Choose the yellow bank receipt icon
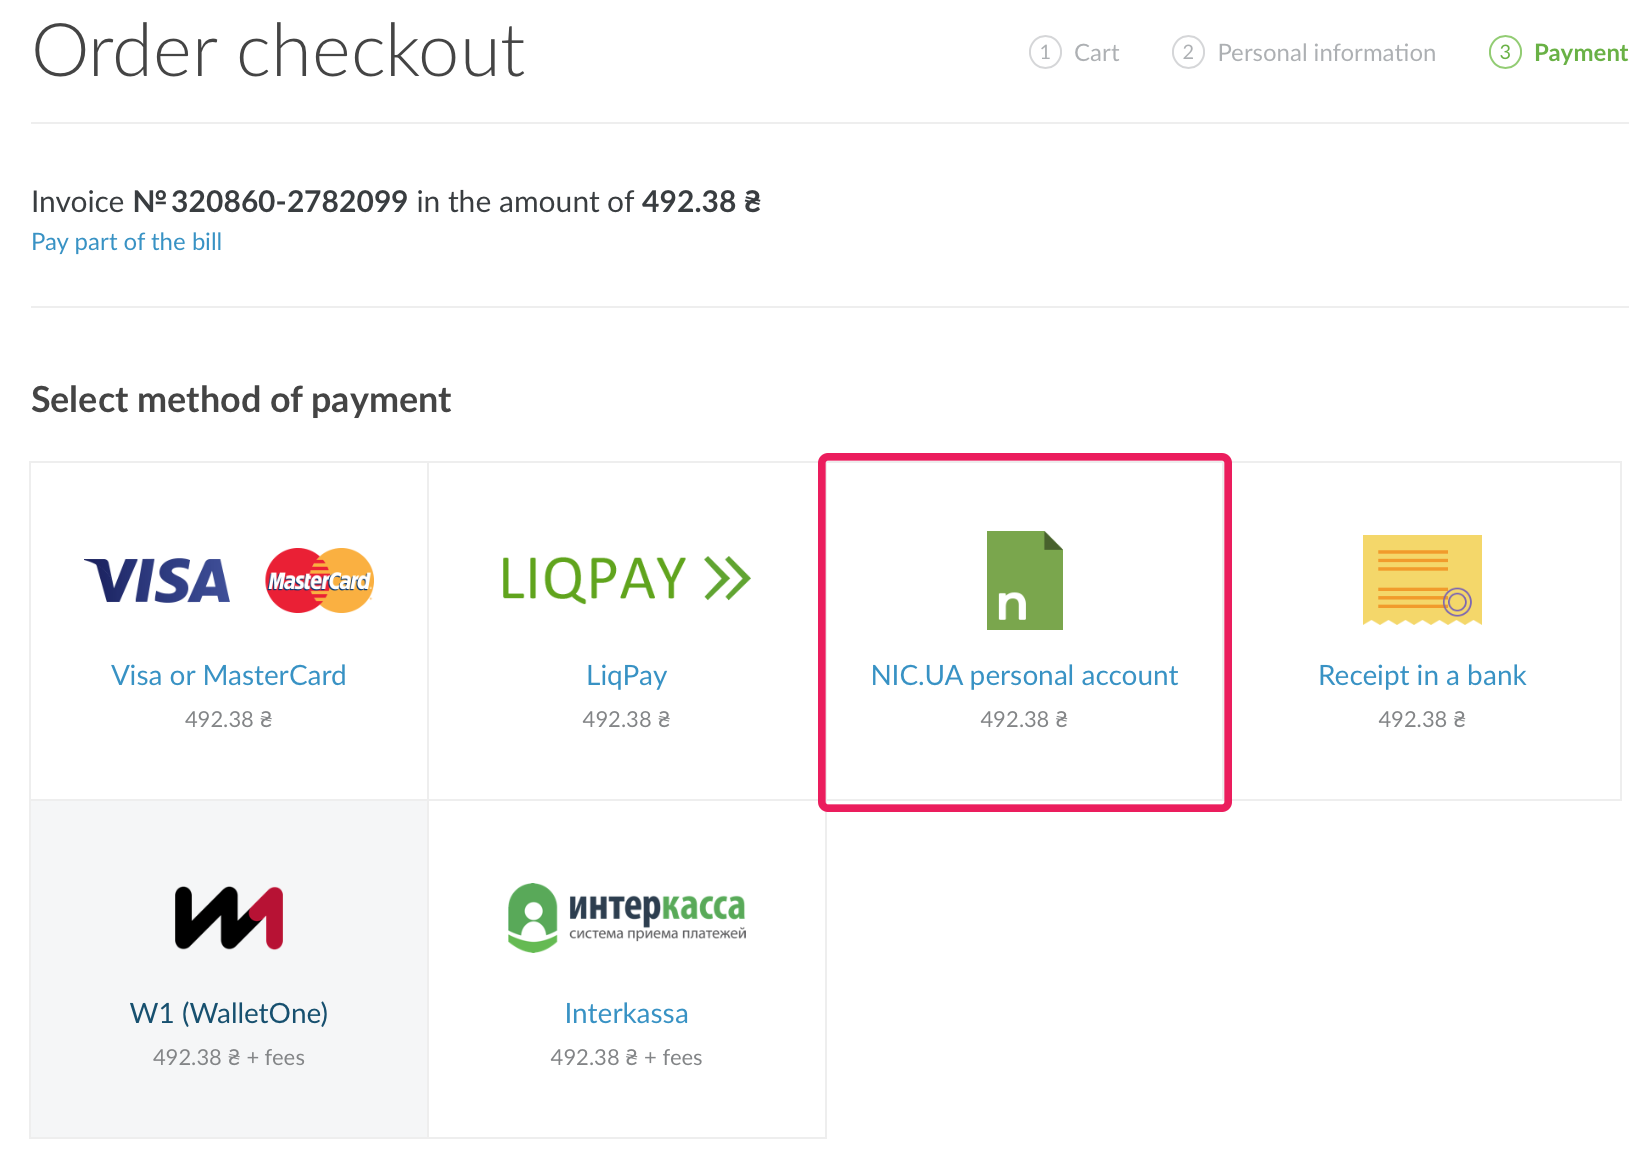 point(1421,580)
